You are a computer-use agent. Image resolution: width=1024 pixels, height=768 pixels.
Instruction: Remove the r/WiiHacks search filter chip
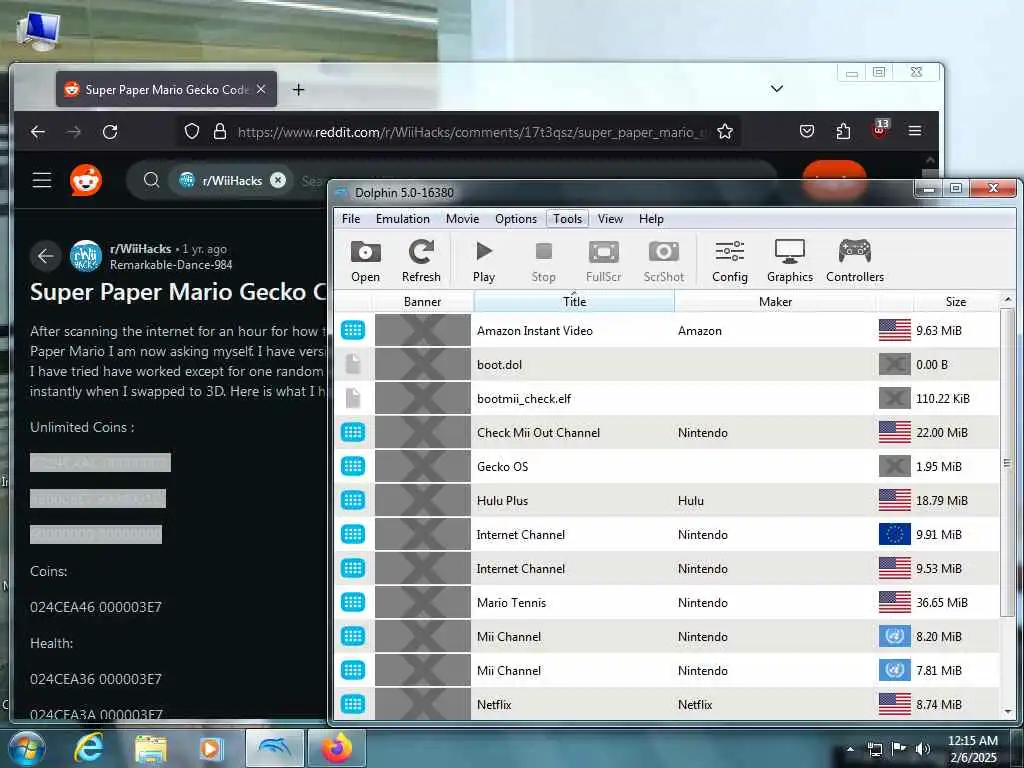coord(278,180)
